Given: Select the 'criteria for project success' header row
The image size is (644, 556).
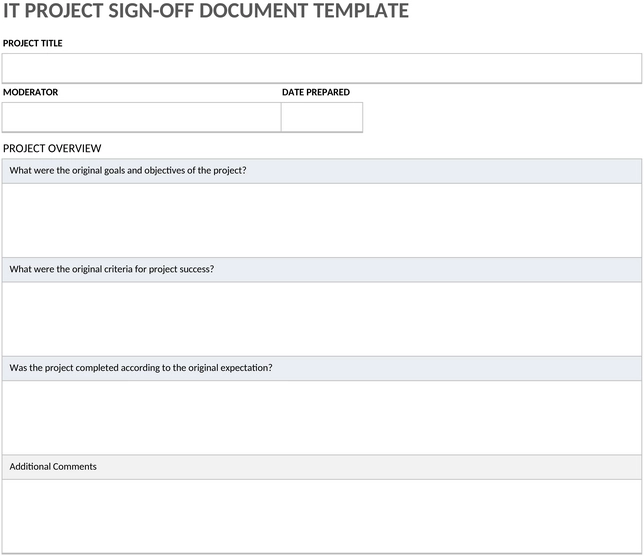Looking at the screenshot, I should point(322,270).
